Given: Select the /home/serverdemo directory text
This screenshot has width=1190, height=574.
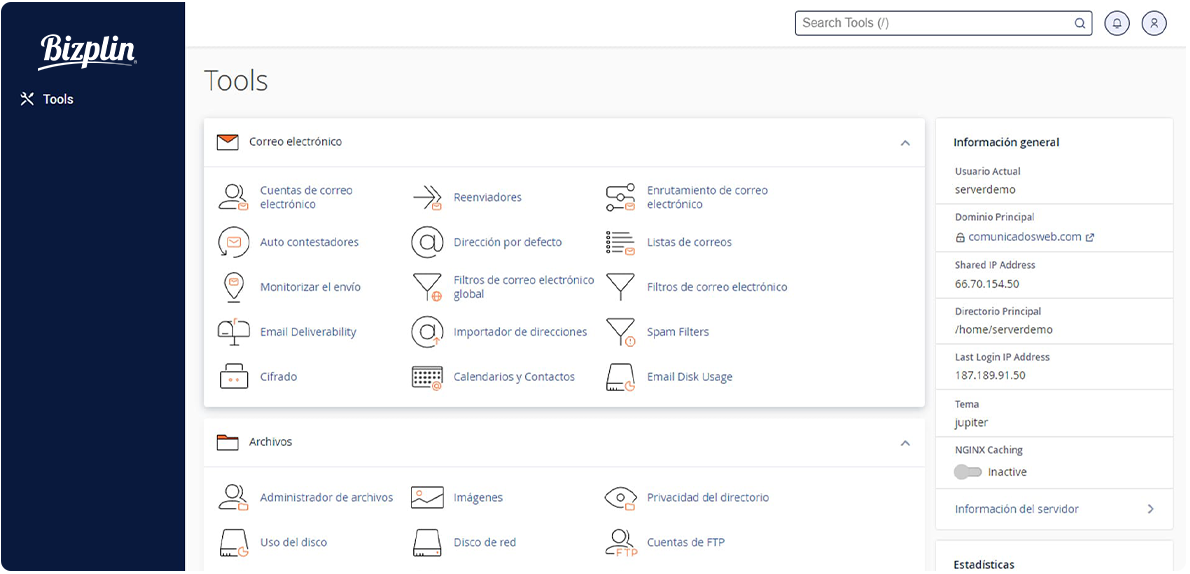Looking at the screenshot, I should tap(1003, 330).
